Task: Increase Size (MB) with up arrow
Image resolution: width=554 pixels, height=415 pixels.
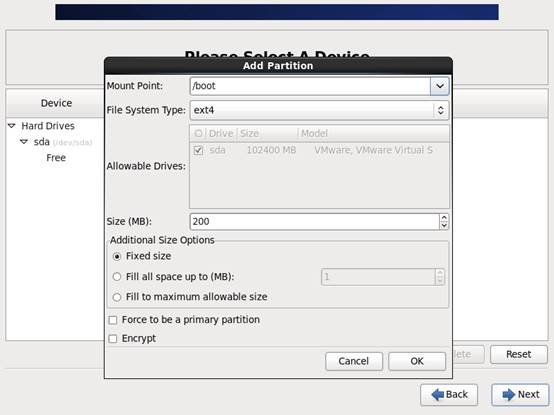Action: (444, 218)
